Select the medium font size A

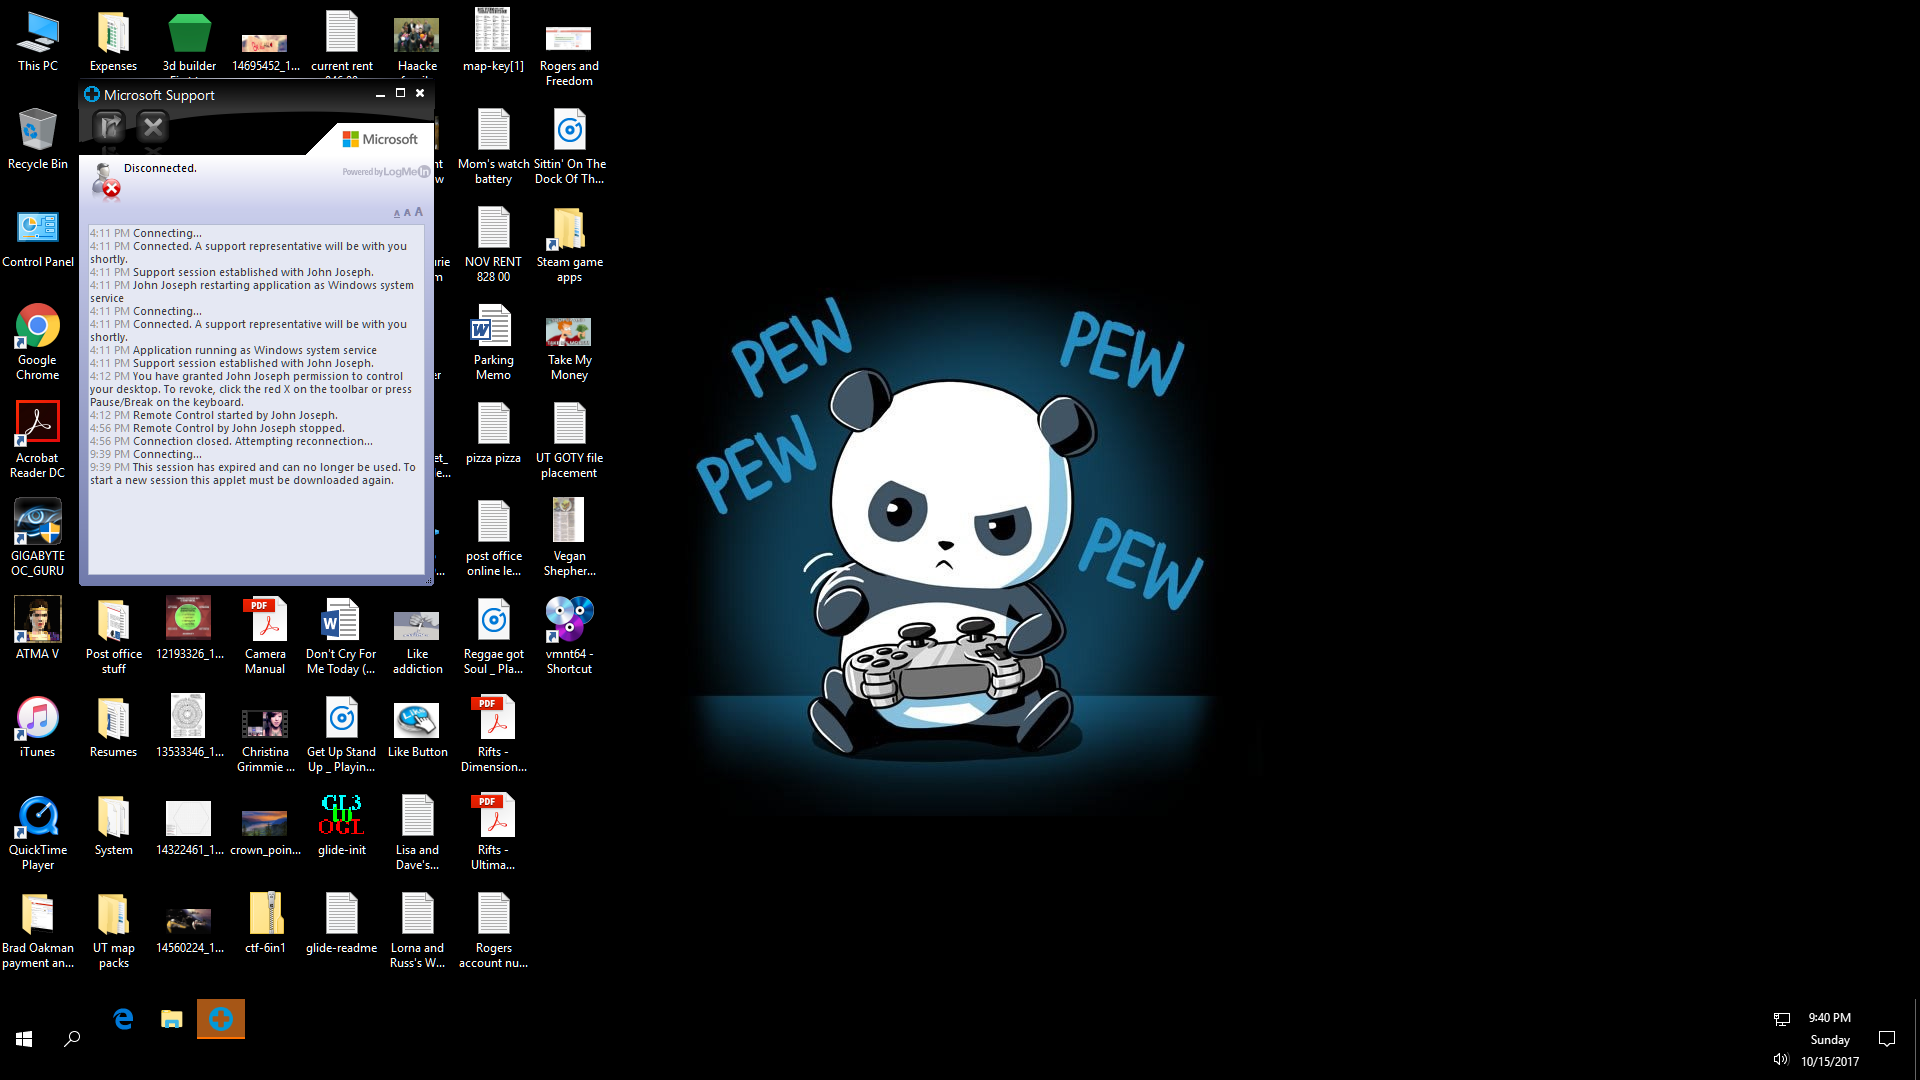tap(407, 213)
